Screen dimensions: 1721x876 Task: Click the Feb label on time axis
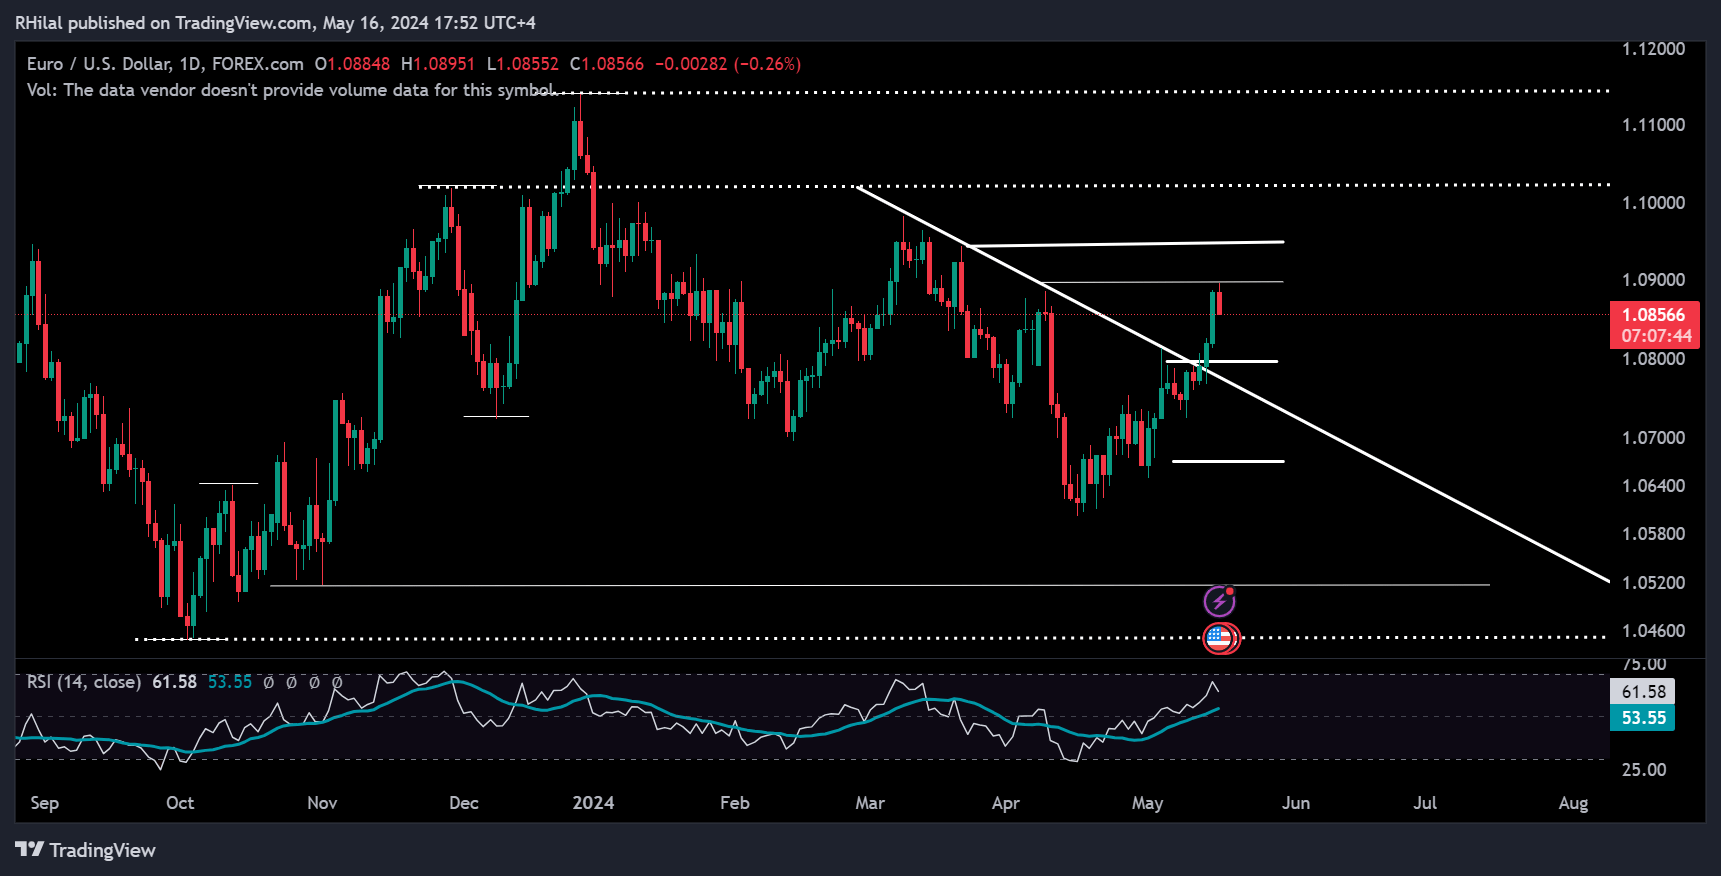coord(735,803)
